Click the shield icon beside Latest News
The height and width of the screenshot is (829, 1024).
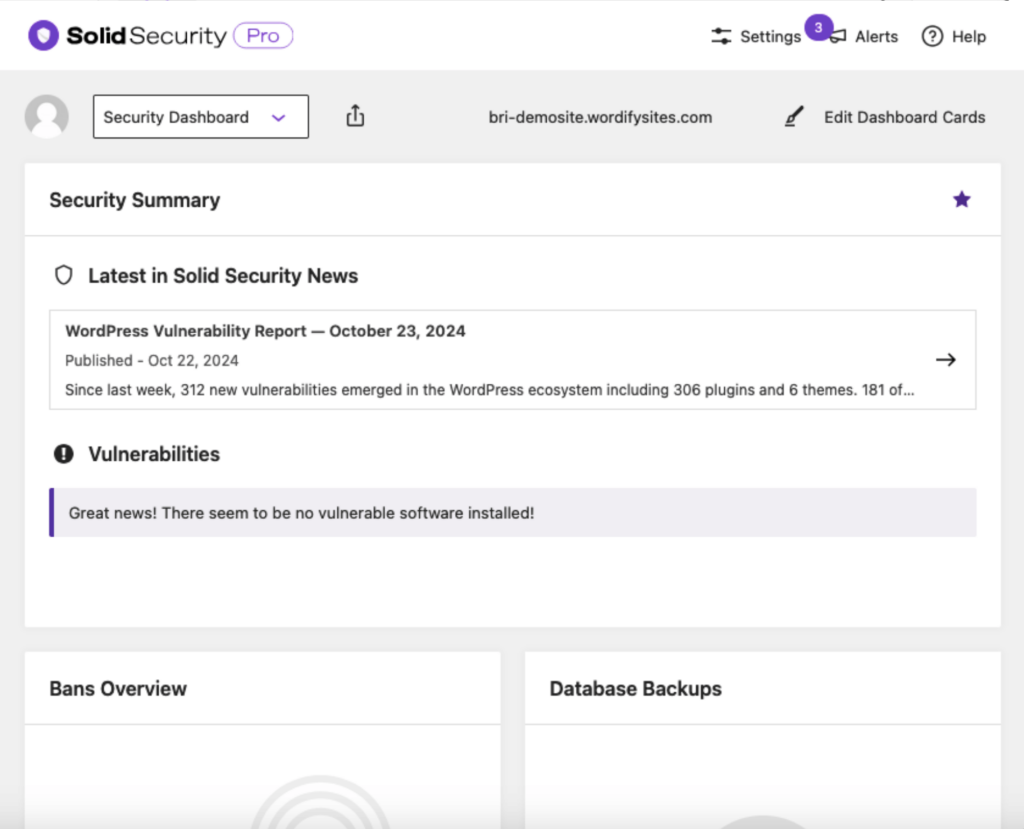(x=63, y=275)
